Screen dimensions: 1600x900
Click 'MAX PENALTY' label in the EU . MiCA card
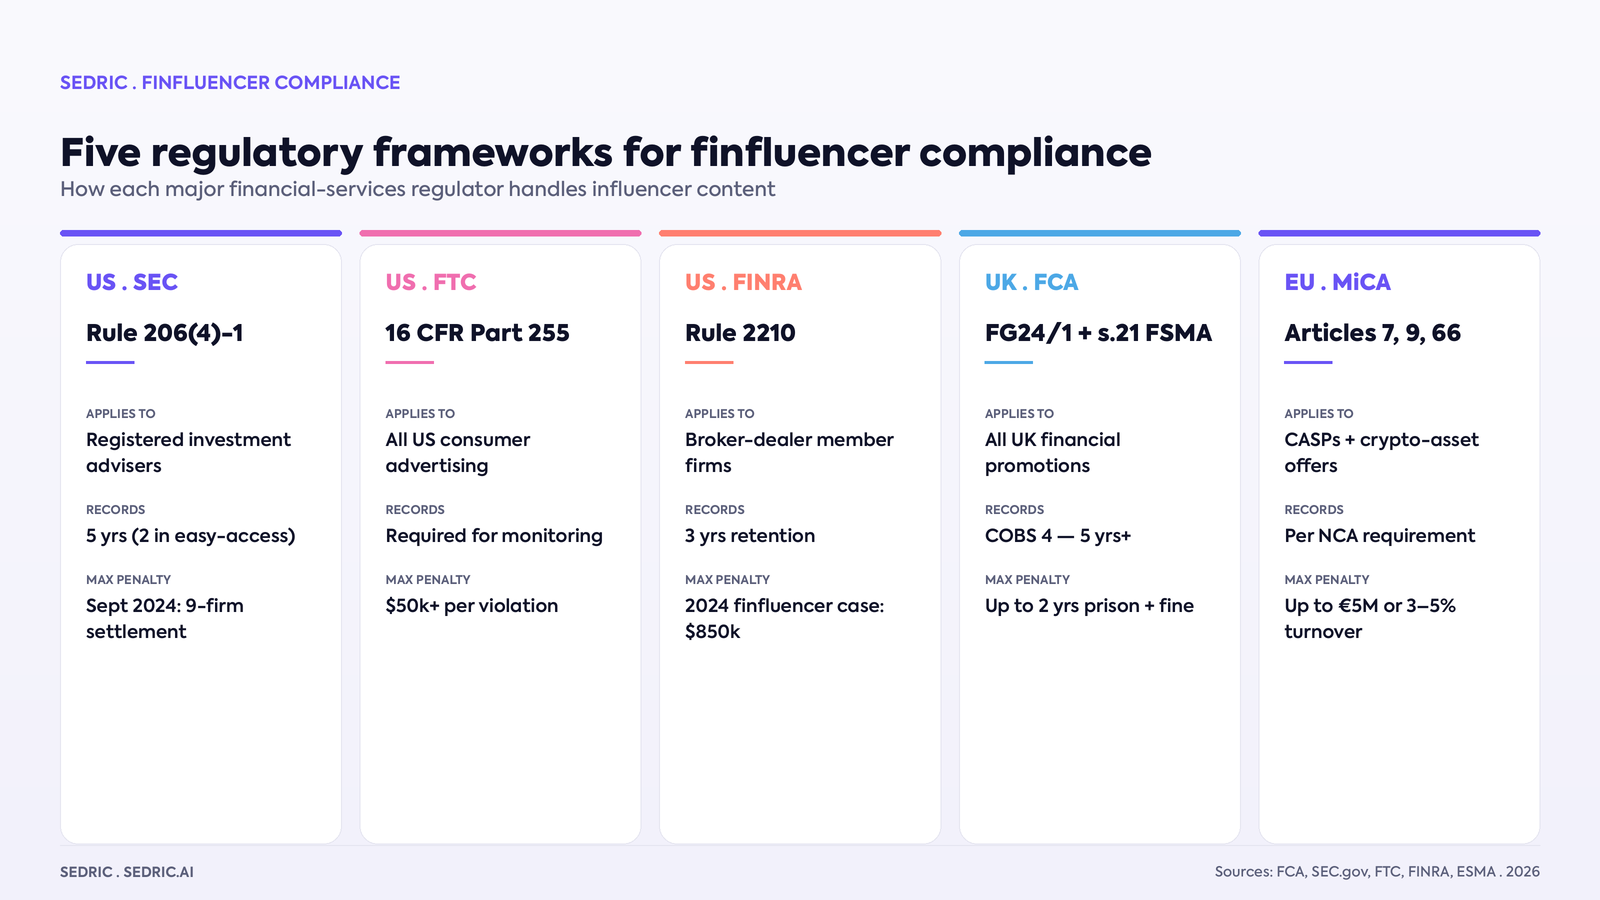click(1327, 580)
